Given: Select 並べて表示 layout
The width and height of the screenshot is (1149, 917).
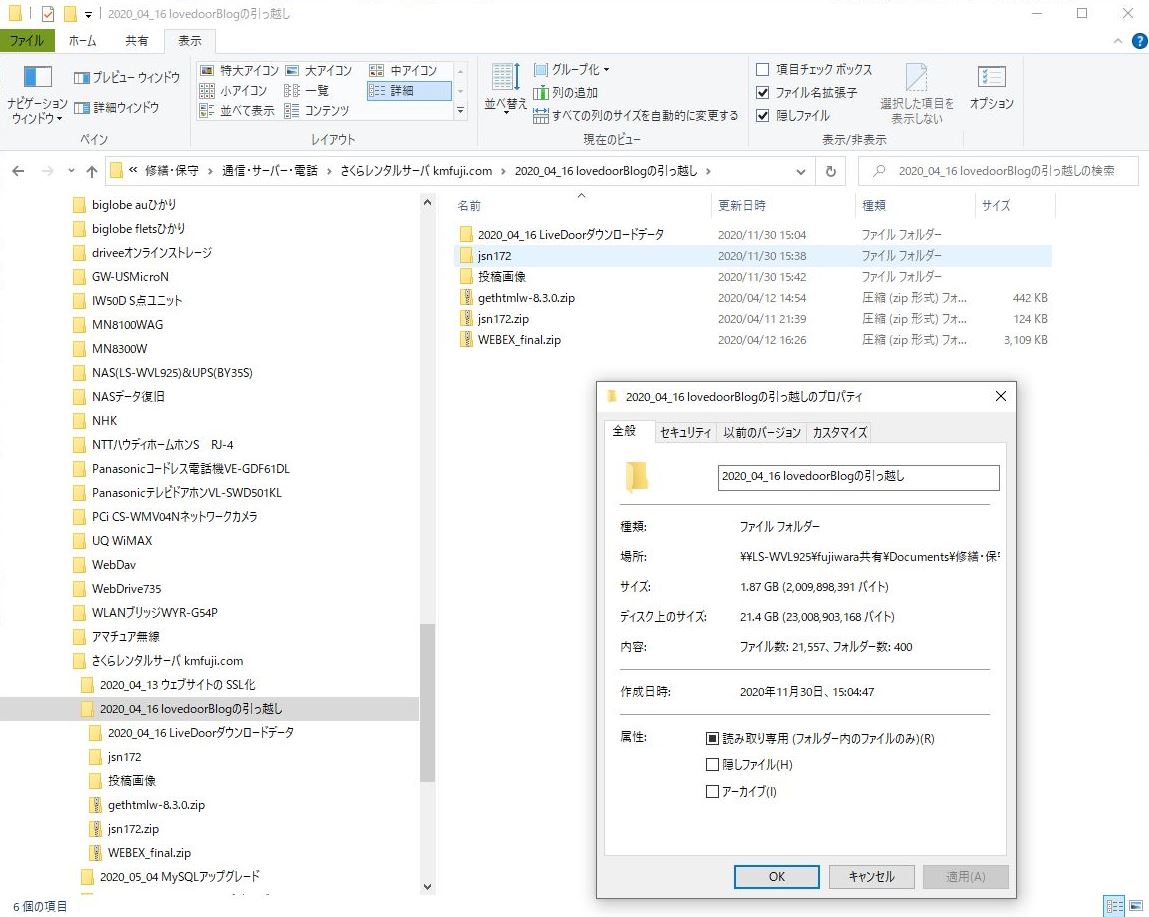Looking at the screenshot, I should [x=237, y=111].
